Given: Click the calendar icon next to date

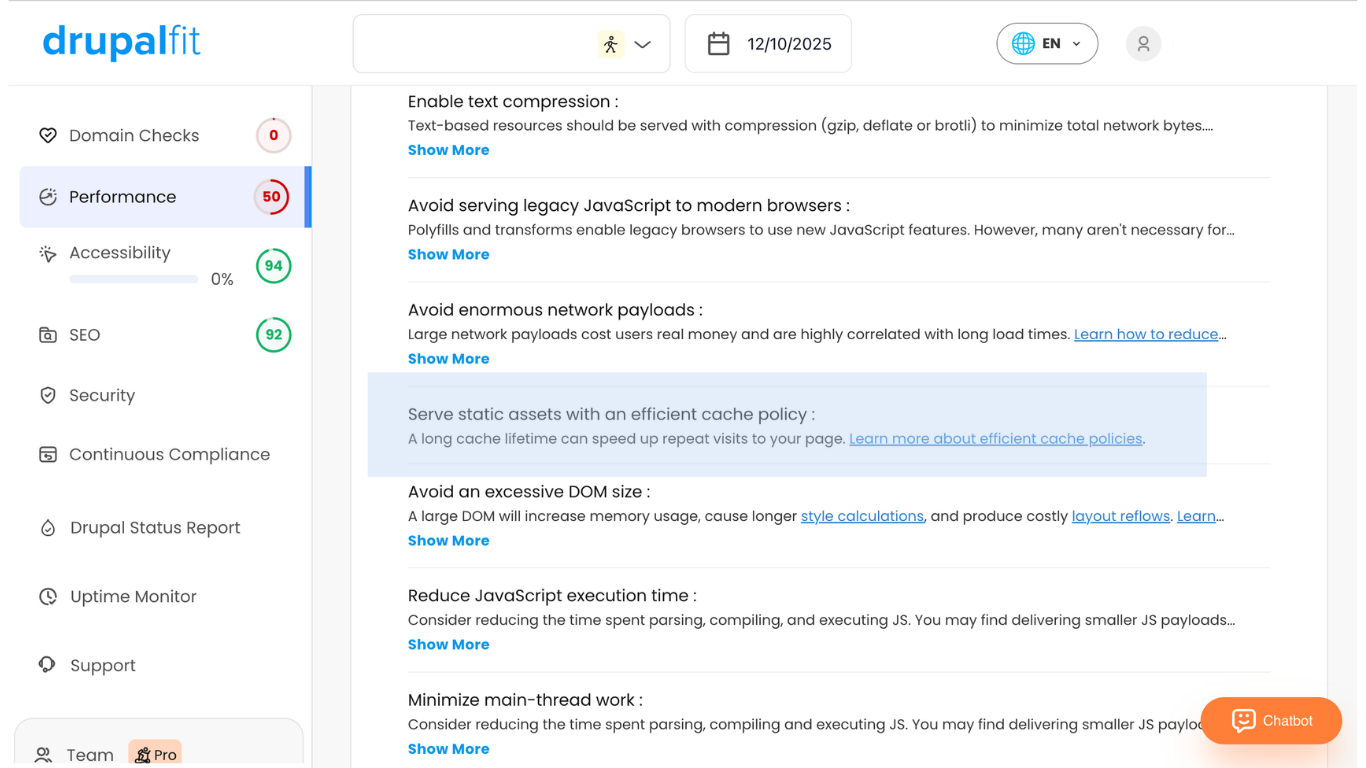Looking at the screenshot, I should [718, 44].
